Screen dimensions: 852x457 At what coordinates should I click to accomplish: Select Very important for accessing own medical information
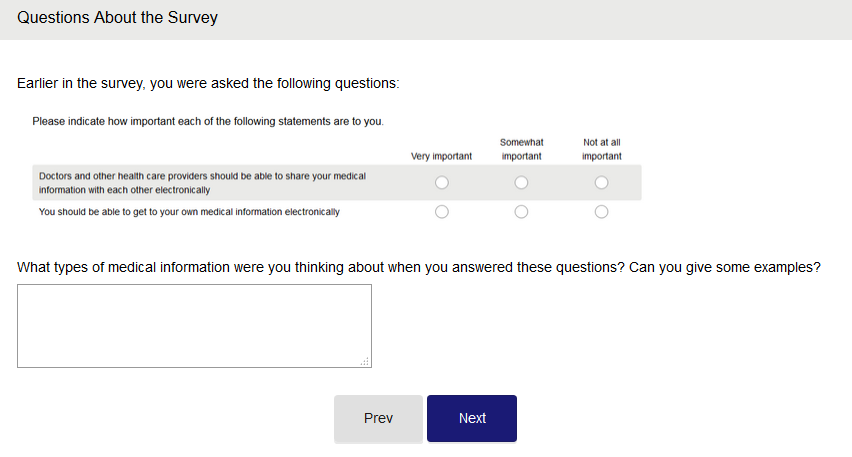pyautogui.click(x=442, y=212)
